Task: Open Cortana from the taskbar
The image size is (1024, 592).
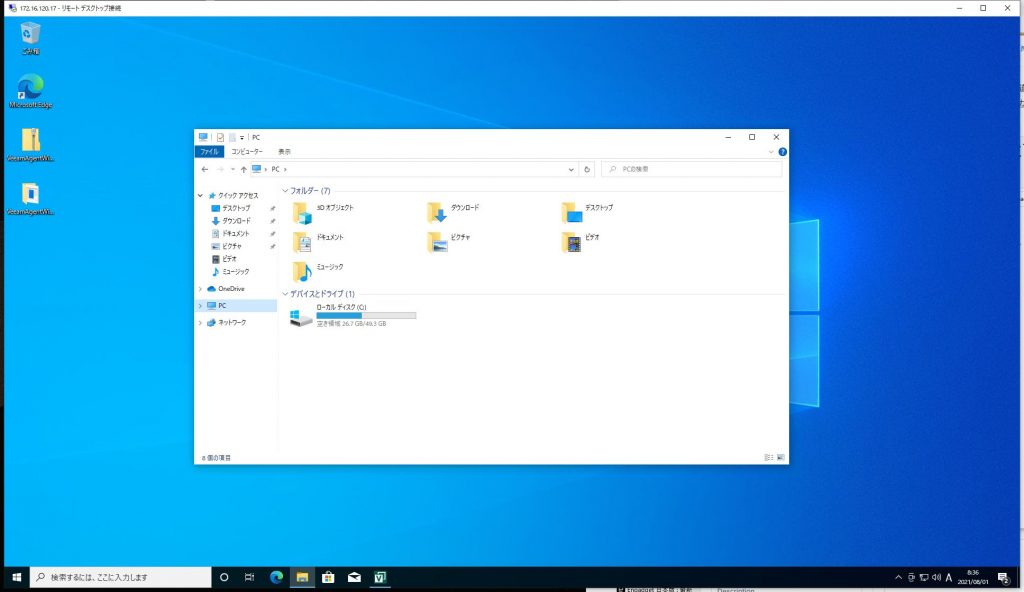Action: (224, 577)
